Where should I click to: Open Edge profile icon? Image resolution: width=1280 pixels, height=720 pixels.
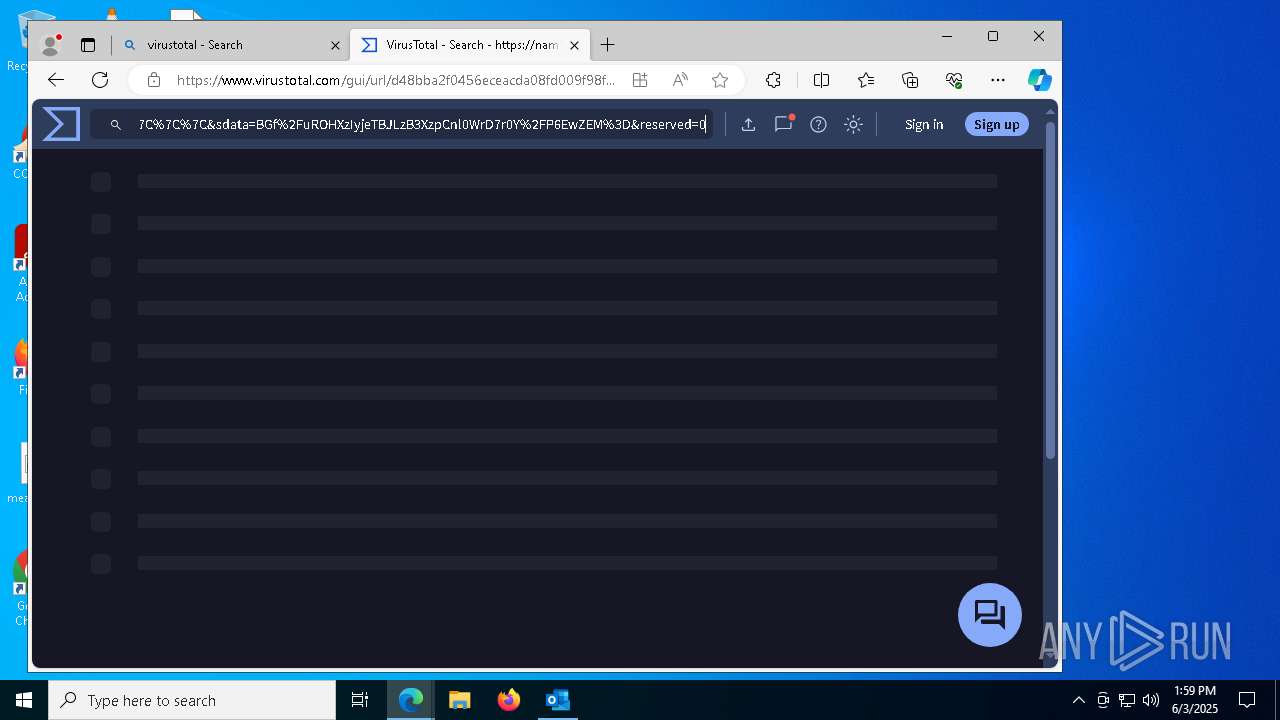[x=50, y=45]
